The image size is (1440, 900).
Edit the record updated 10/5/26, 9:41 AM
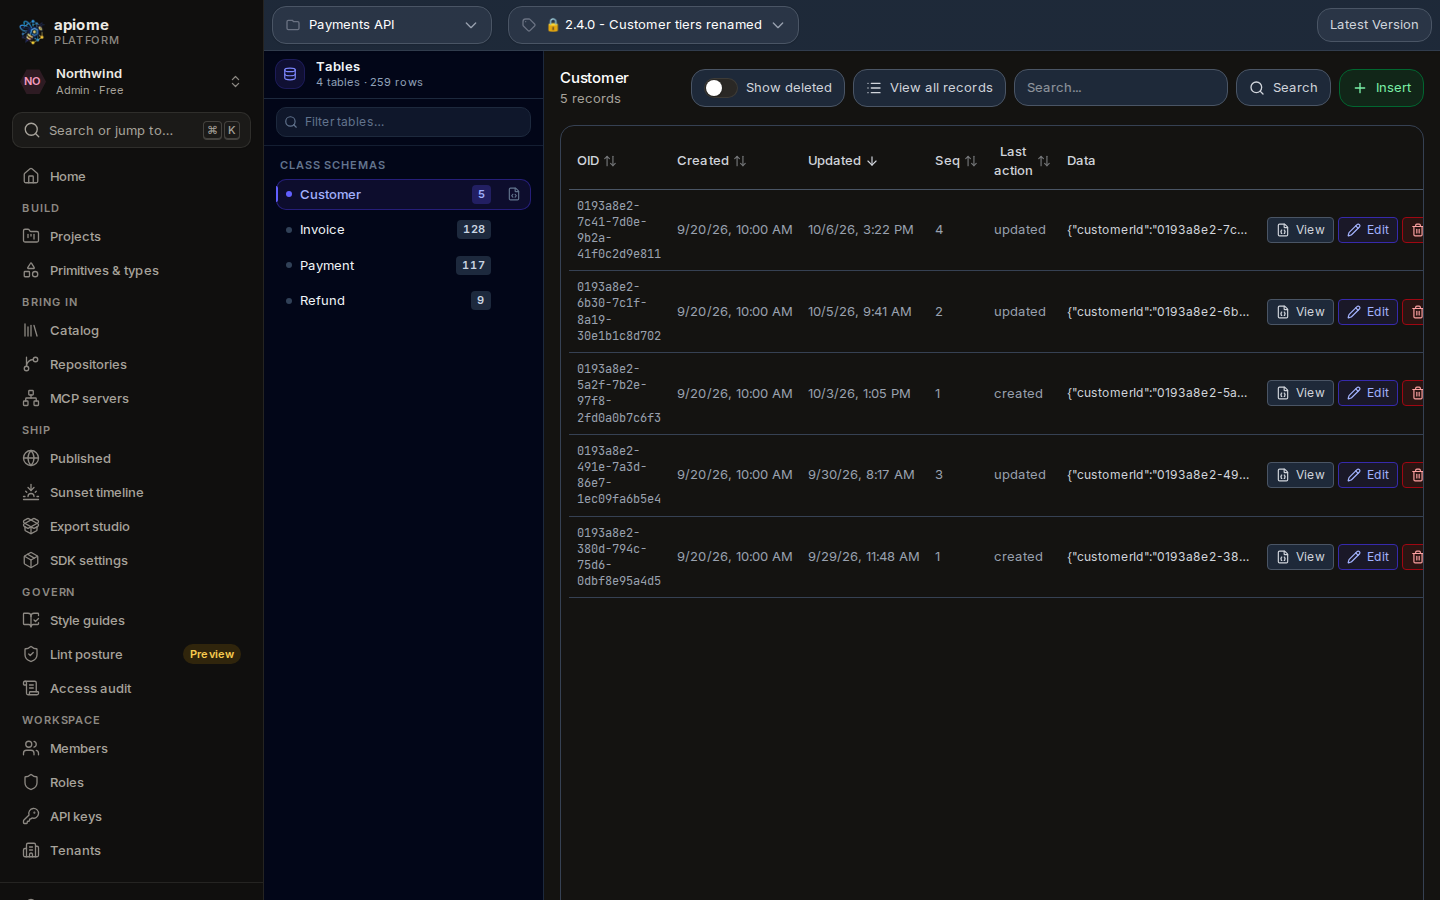point(1368,312)
